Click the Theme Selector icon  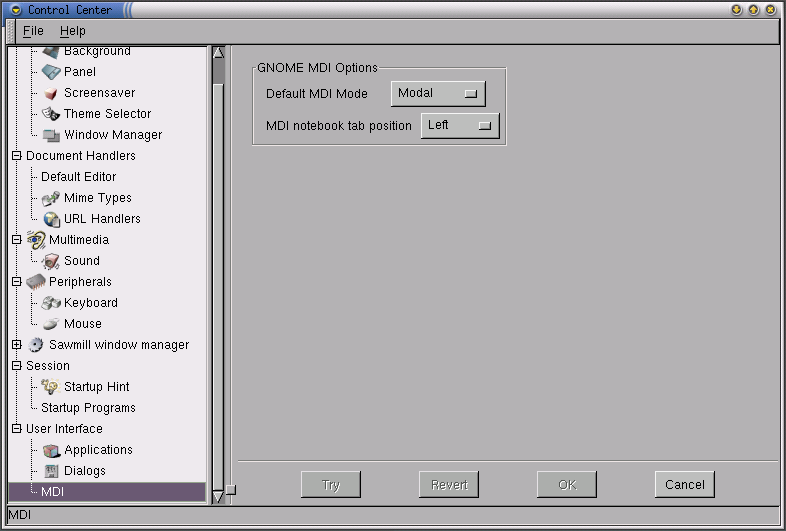51,114
